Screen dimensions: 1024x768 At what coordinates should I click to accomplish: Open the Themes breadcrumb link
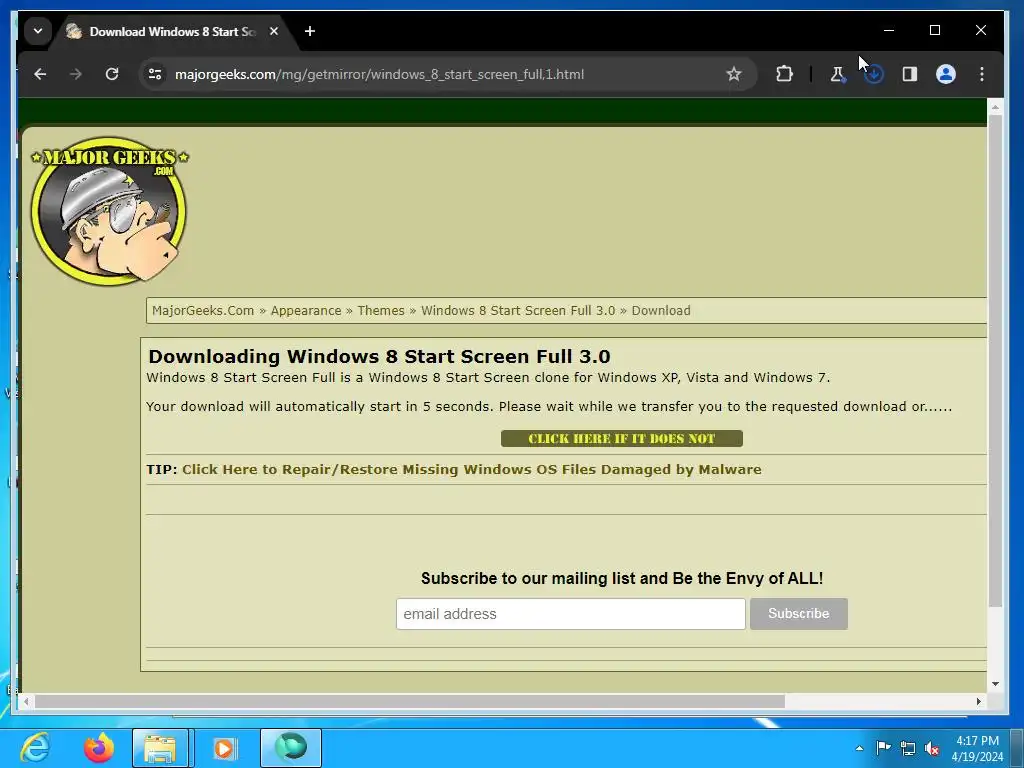[x=381, y=311]
